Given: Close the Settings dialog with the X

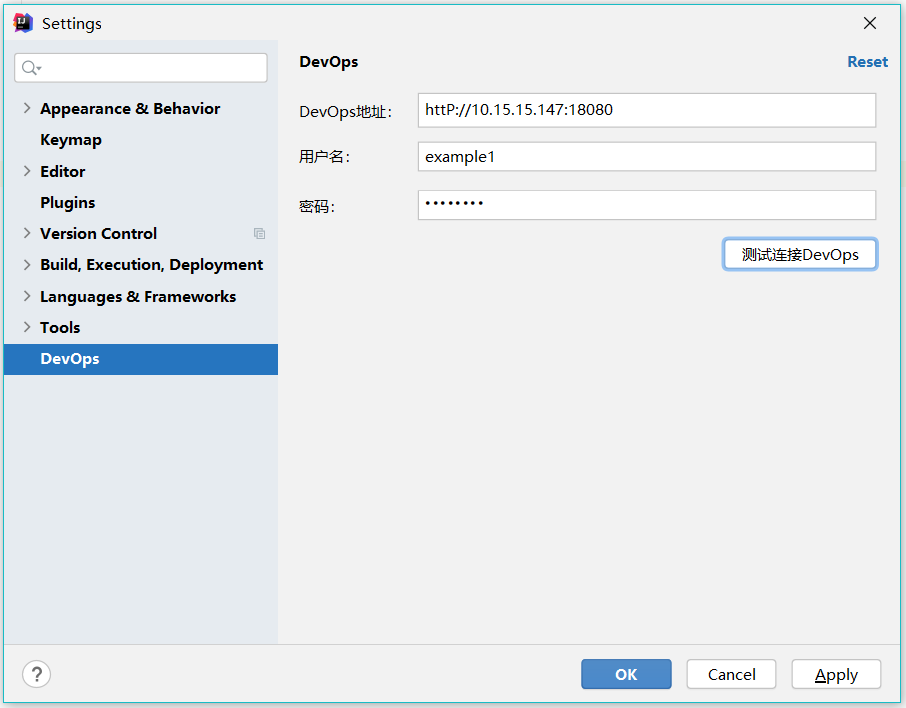Looking at the screenshot, I should (870, 23).
